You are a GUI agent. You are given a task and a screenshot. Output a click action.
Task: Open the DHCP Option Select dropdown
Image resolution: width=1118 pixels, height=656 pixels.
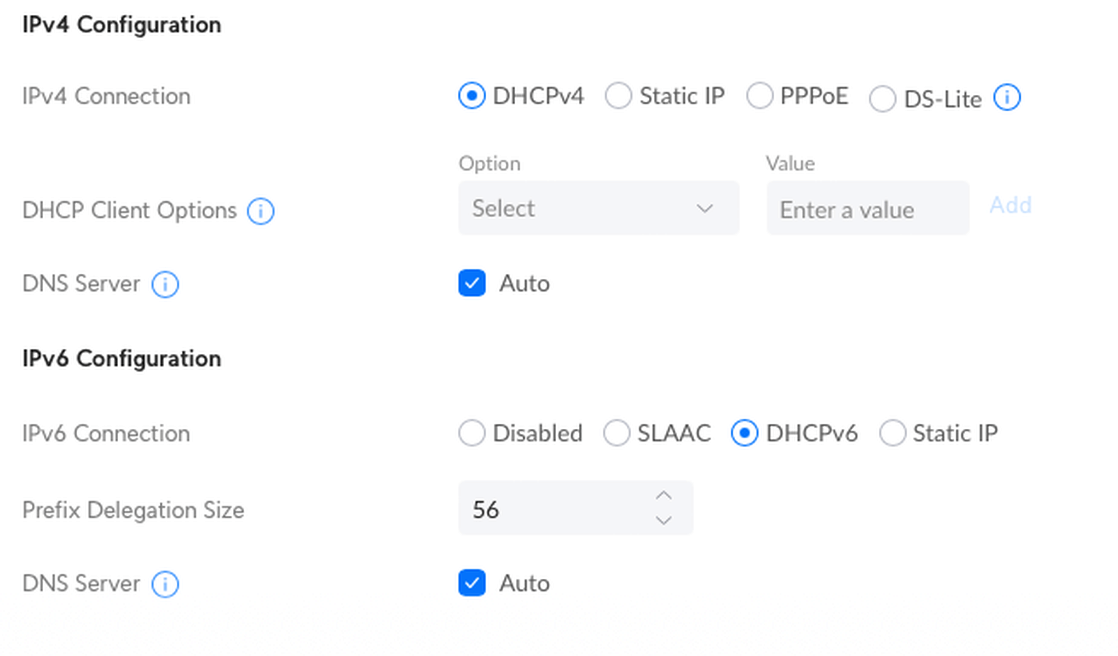(599, 208)
